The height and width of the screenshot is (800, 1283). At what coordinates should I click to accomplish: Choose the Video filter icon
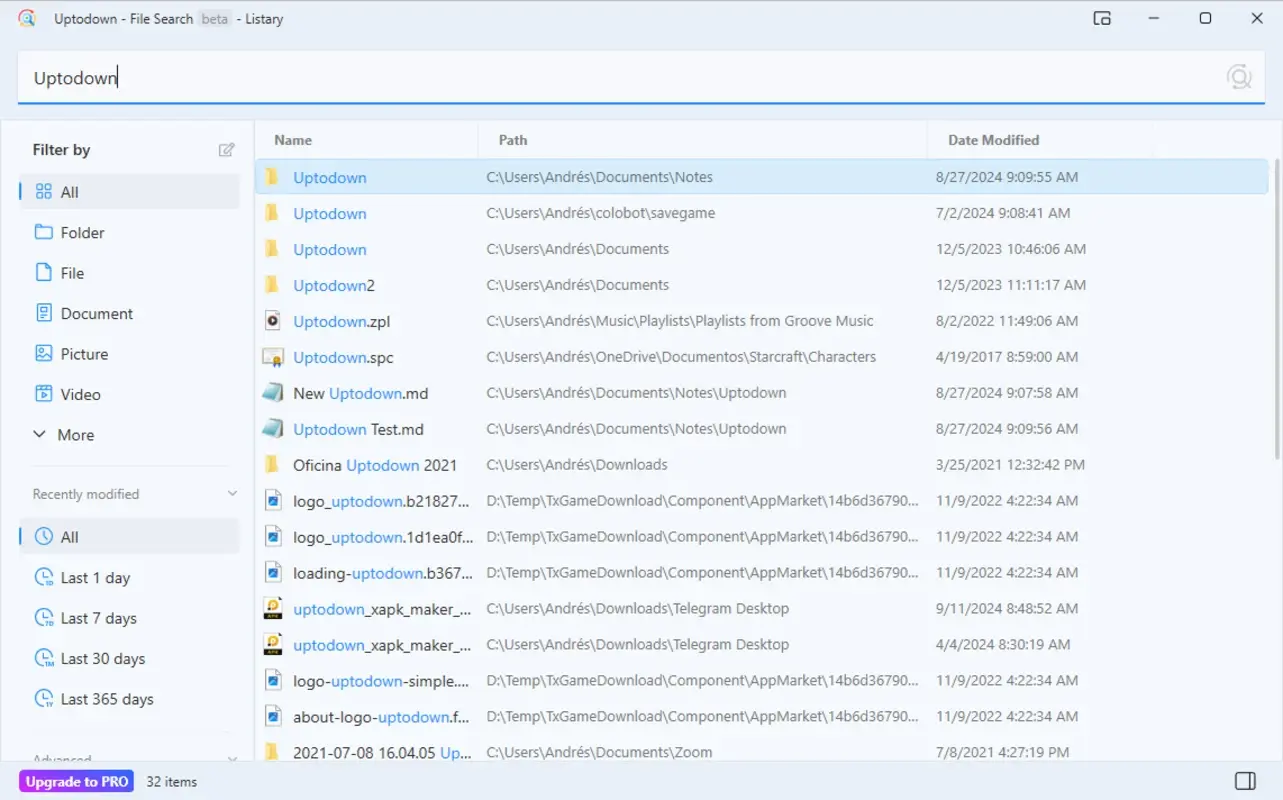pyautogui.click(x=43, y=394)
